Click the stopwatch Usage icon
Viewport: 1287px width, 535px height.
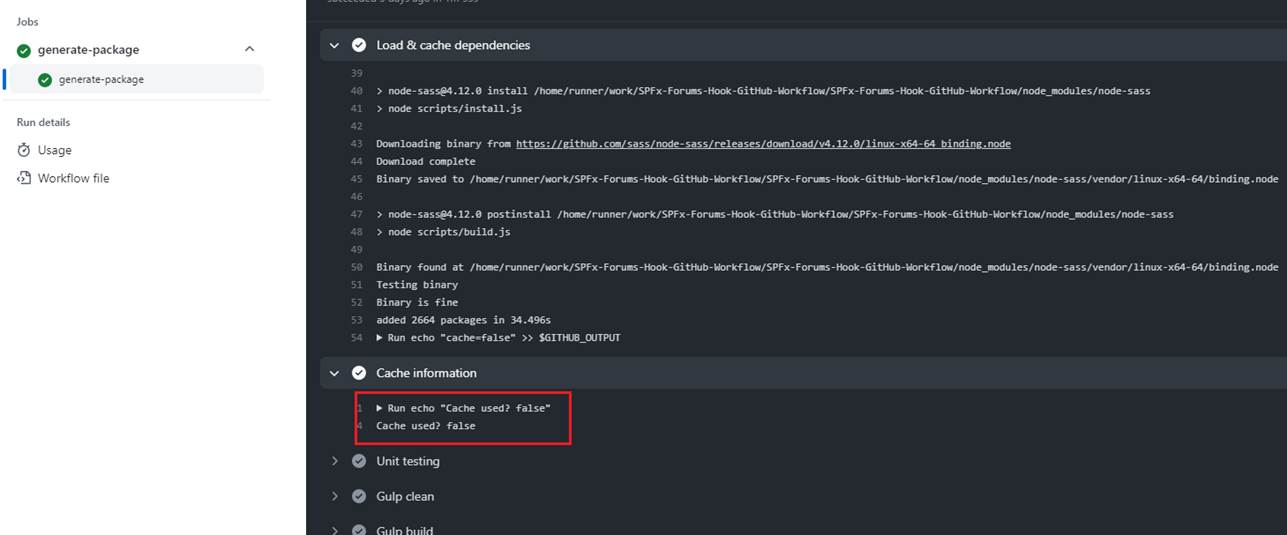(24, 150)
